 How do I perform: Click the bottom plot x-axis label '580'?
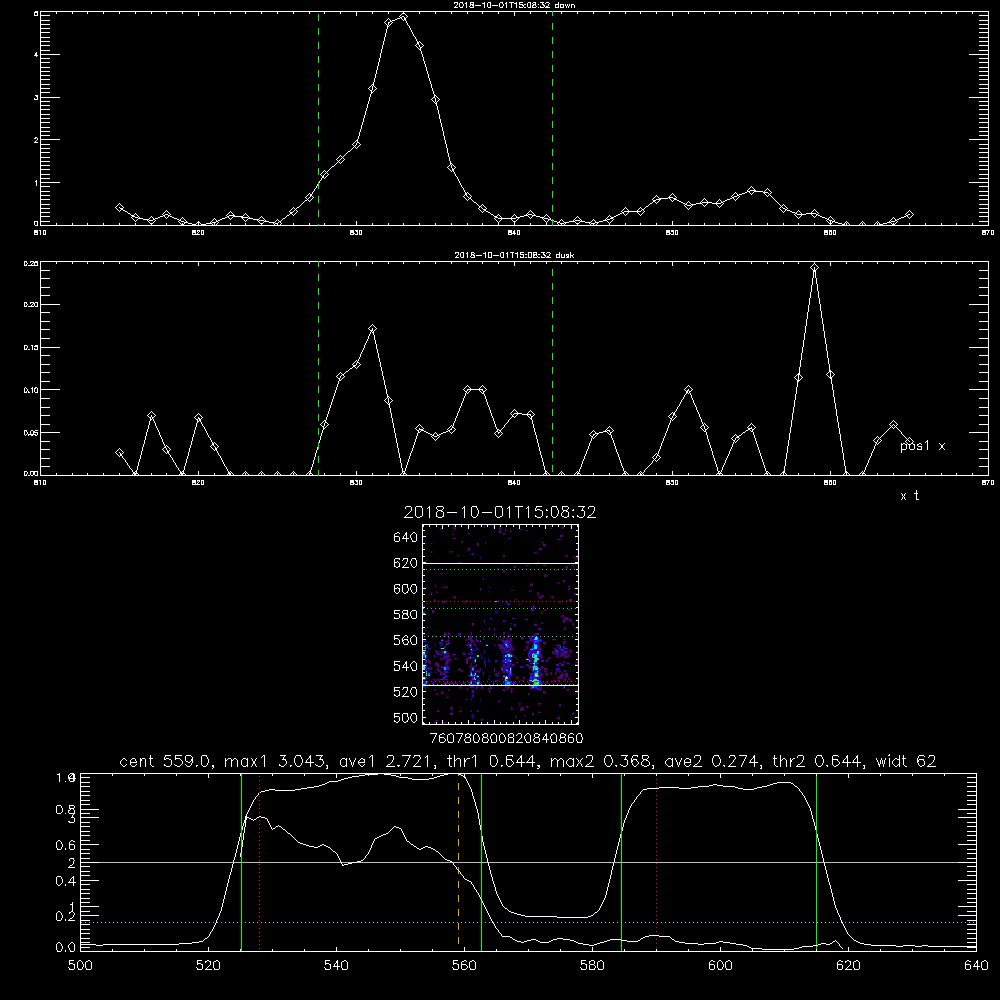point(592,966)
